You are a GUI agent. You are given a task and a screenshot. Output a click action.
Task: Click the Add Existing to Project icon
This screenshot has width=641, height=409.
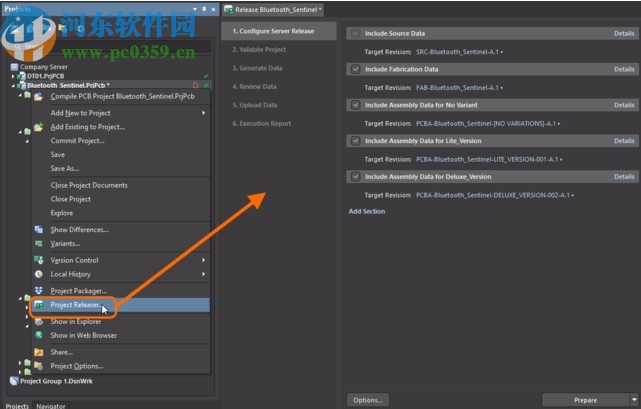pos(38,127)
